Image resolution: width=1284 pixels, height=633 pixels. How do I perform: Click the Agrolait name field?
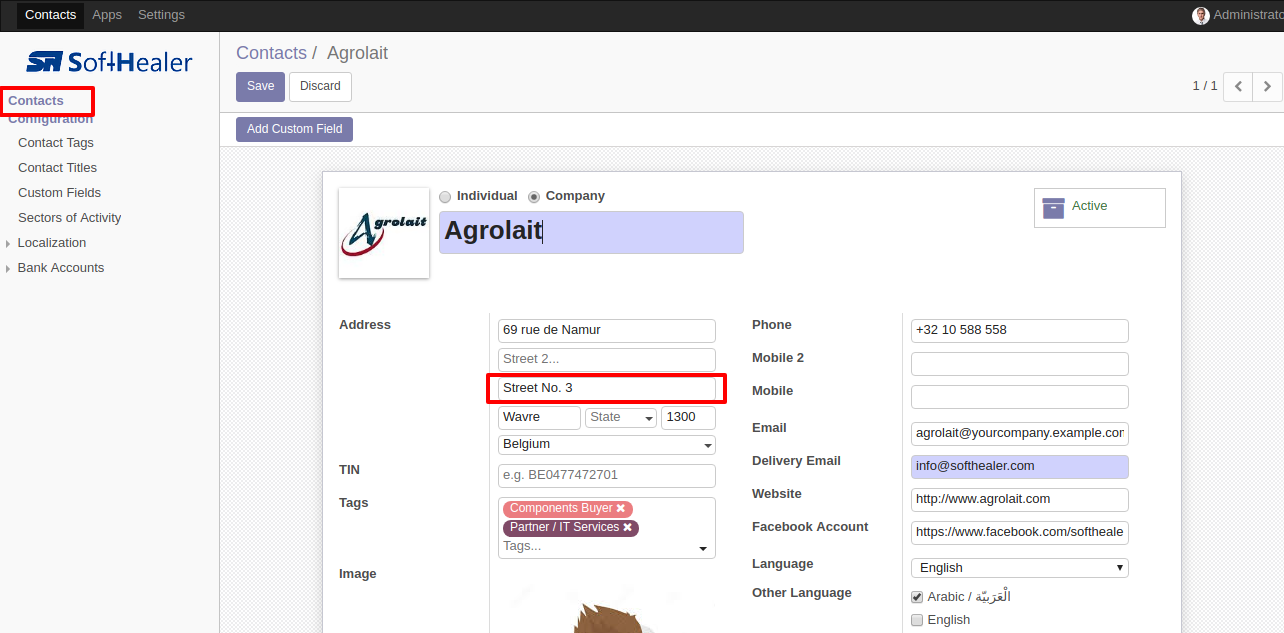591,232
